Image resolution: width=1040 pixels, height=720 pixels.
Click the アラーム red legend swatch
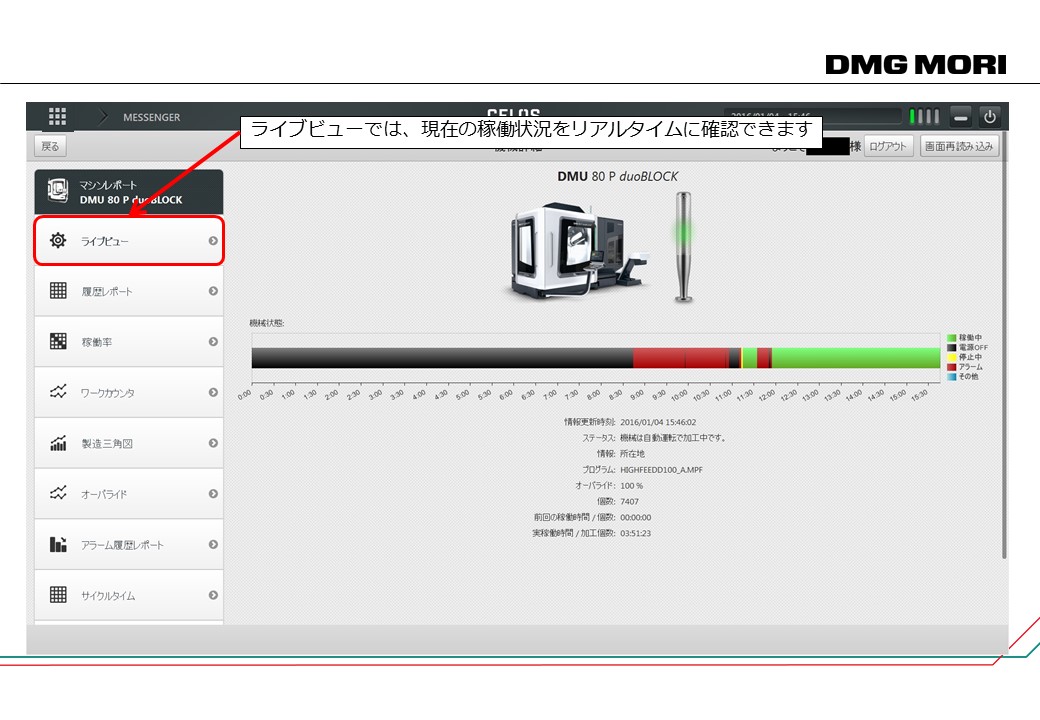point(952,367)
